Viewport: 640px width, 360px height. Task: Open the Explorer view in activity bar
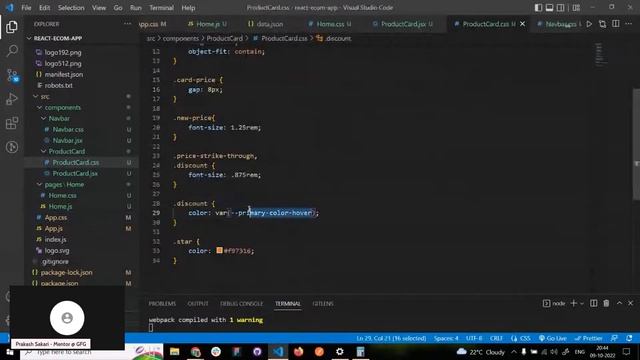12,27
